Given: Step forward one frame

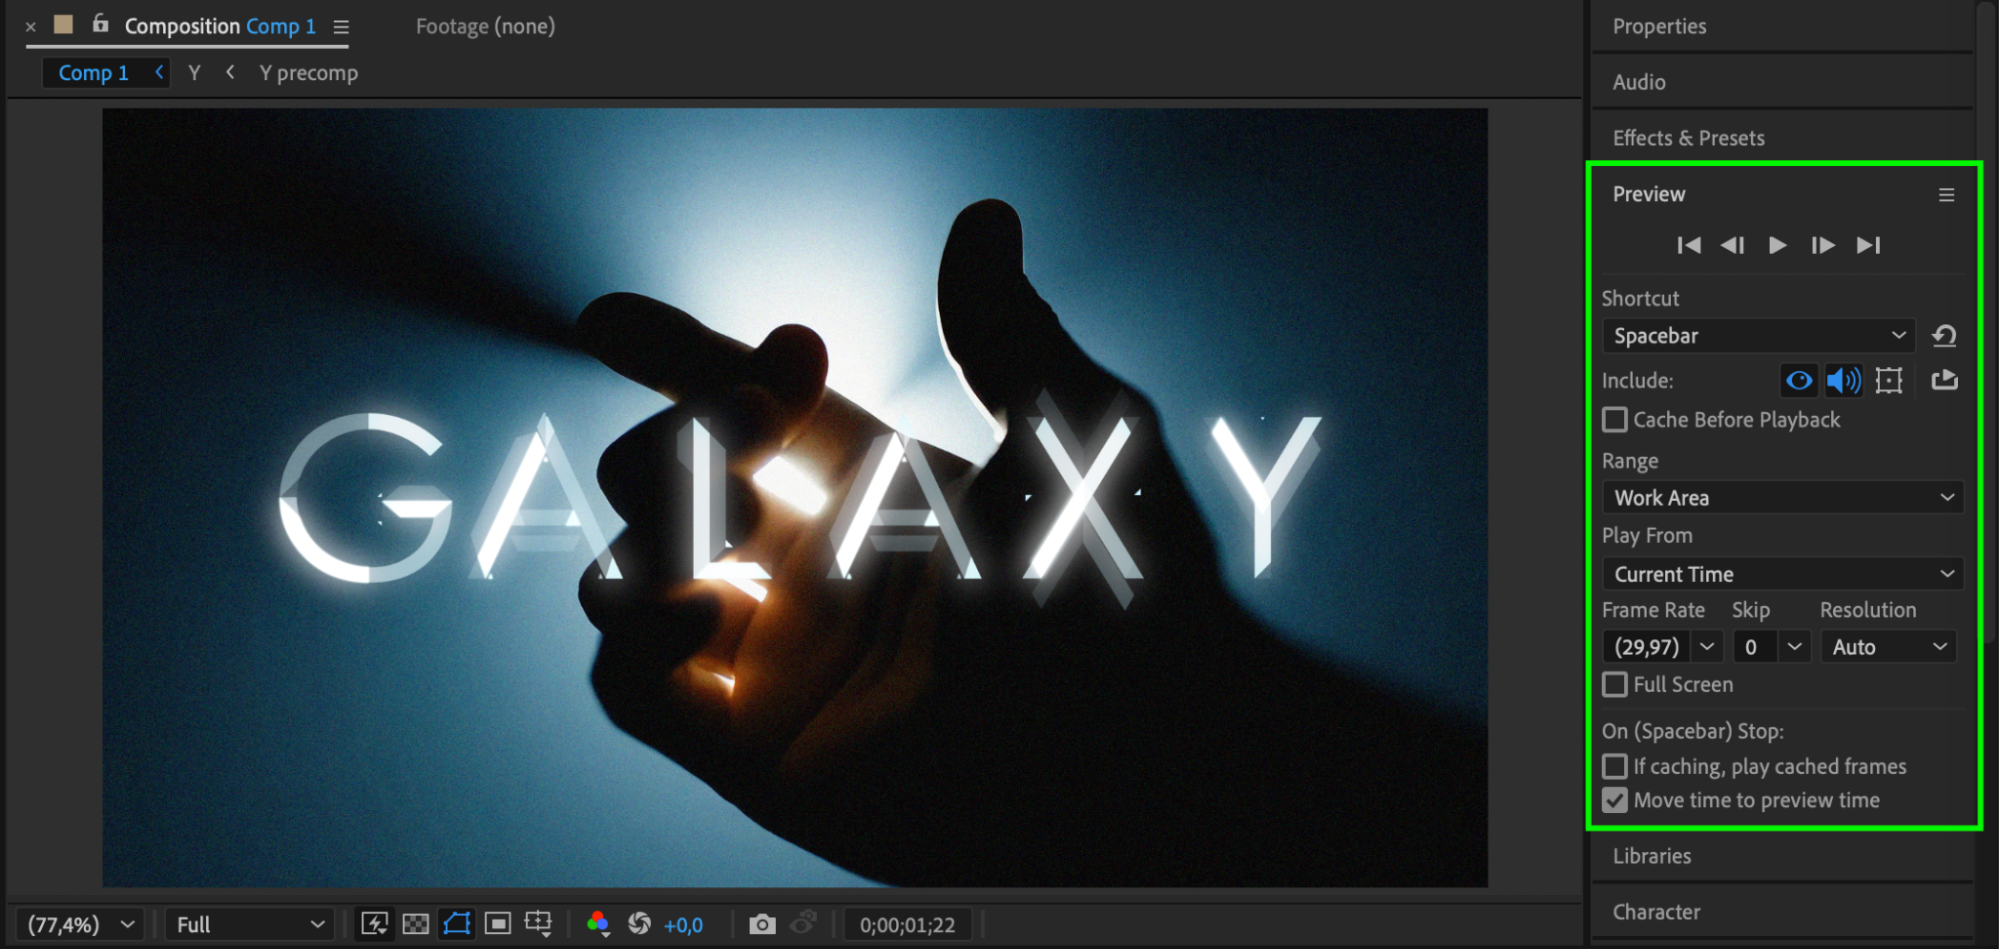Looking at the screenshot, I should tap(1822, 245).
